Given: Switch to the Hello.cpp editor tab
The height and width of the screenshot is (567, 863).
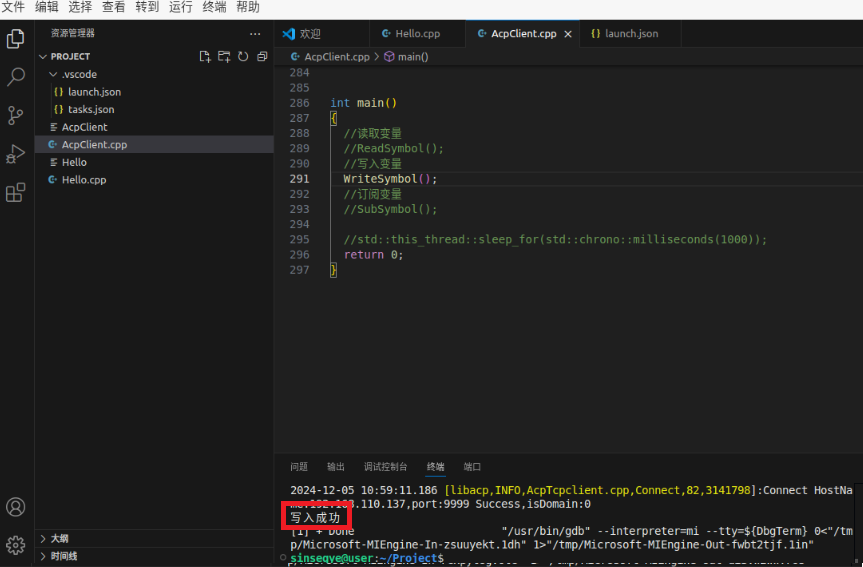Looking at the screenshot, I should (417, 34).
